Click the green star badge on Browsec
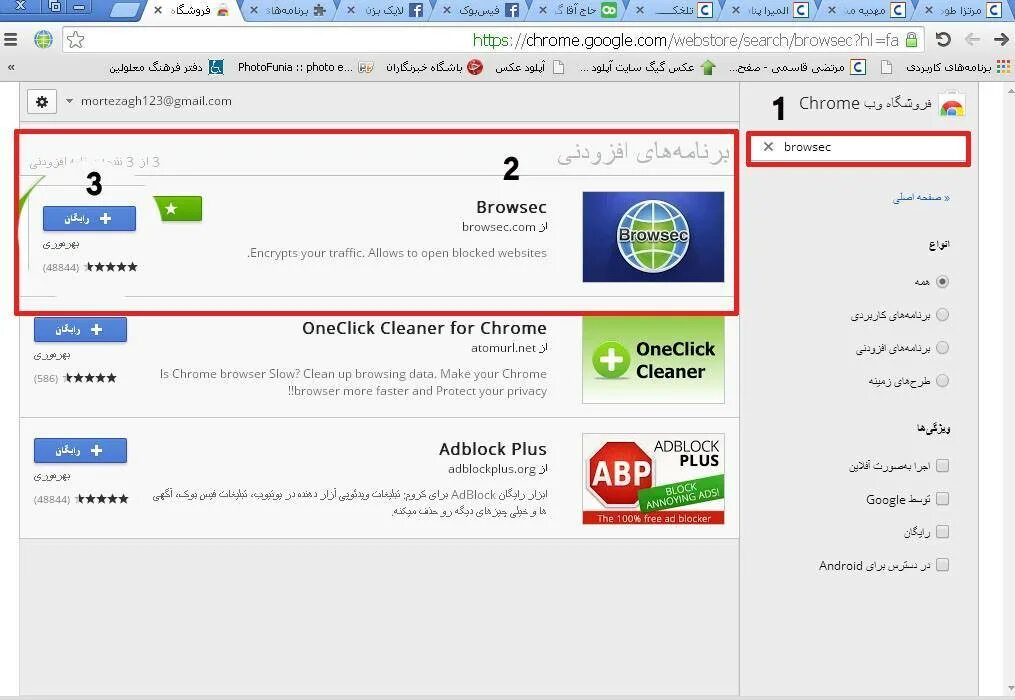 pos(178,209)
